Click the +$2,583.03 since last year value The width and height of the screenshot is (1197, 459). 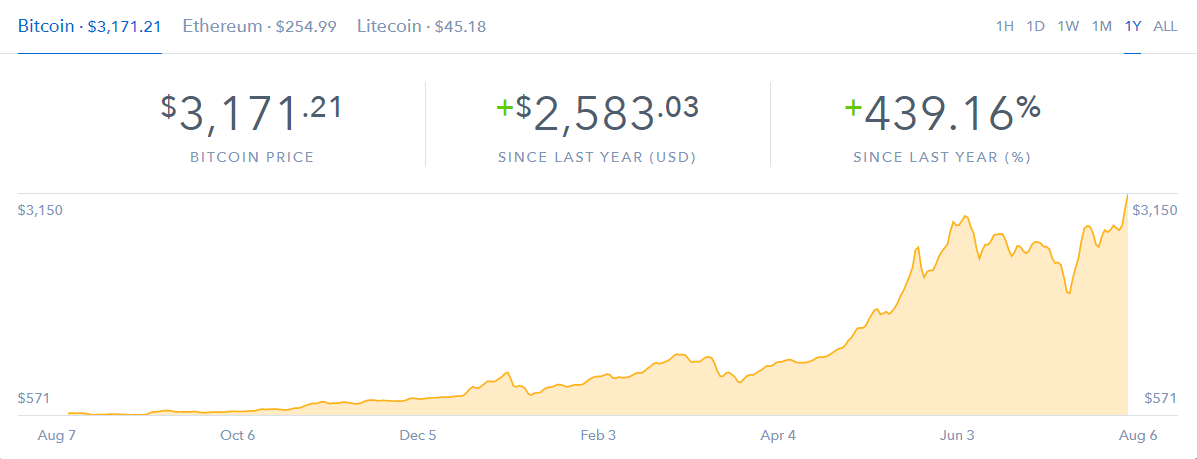pos(597,115)
